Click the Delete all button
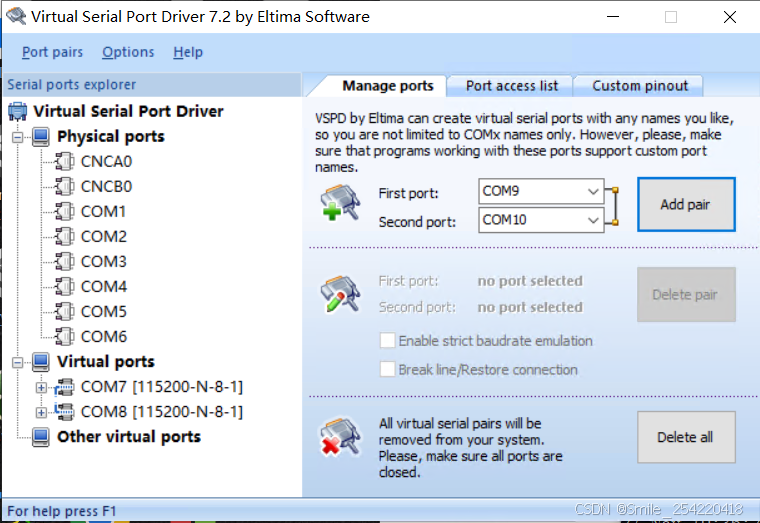Image resolution: width=760 pixels, height=523 pixels. point(686,437)
